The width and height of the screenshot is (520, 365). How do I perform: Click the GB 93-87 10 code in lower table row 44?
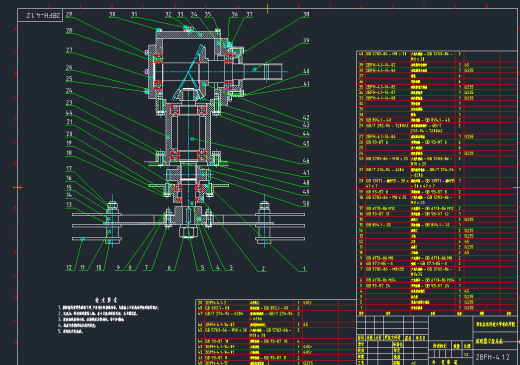pos(216,341)
